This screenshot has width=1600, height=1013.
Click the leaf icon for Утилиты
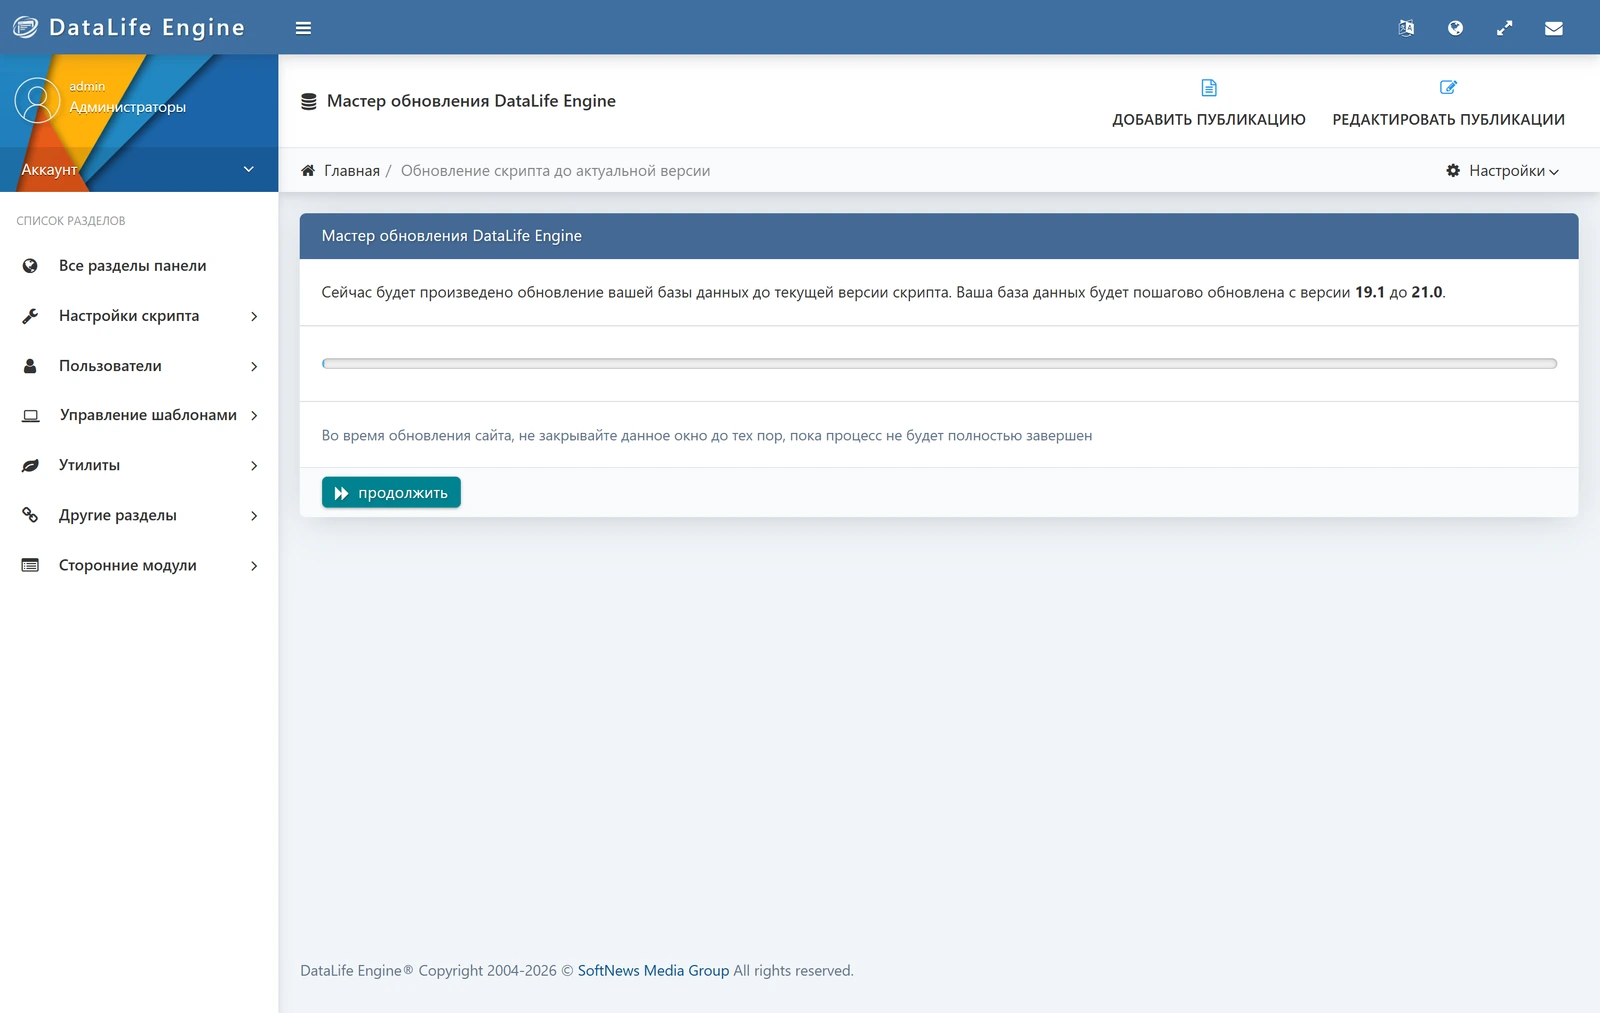(30, 465)
